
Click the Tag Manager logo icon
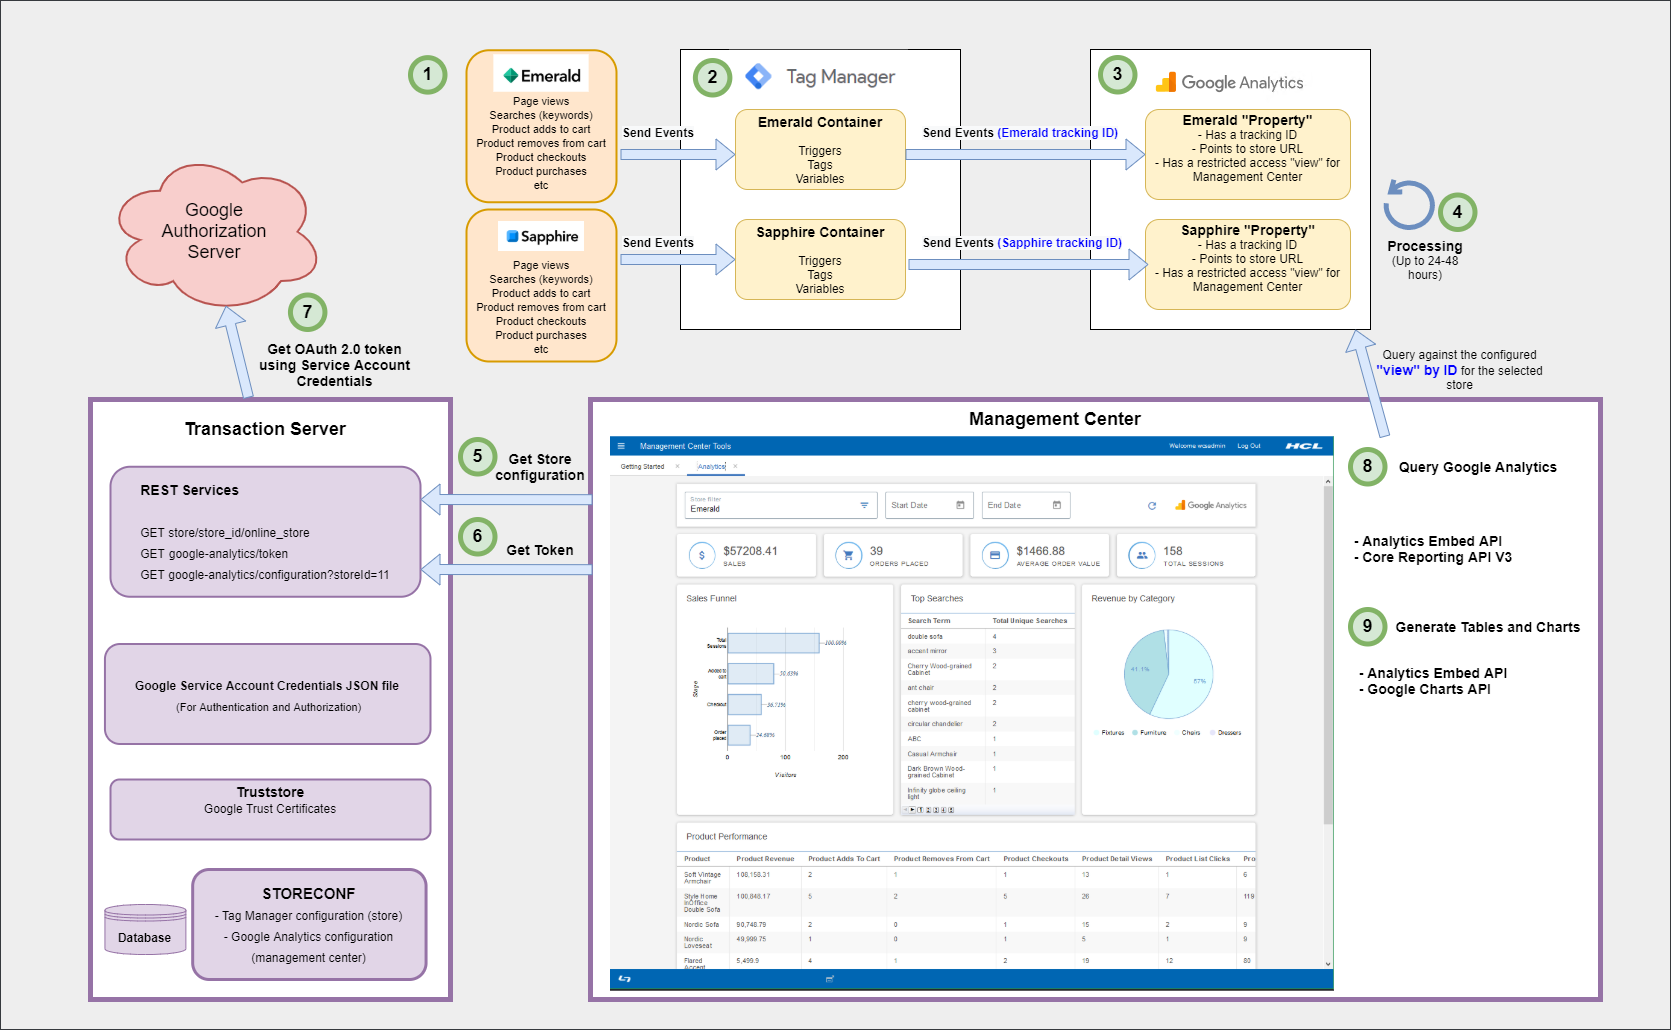[759, 76]
